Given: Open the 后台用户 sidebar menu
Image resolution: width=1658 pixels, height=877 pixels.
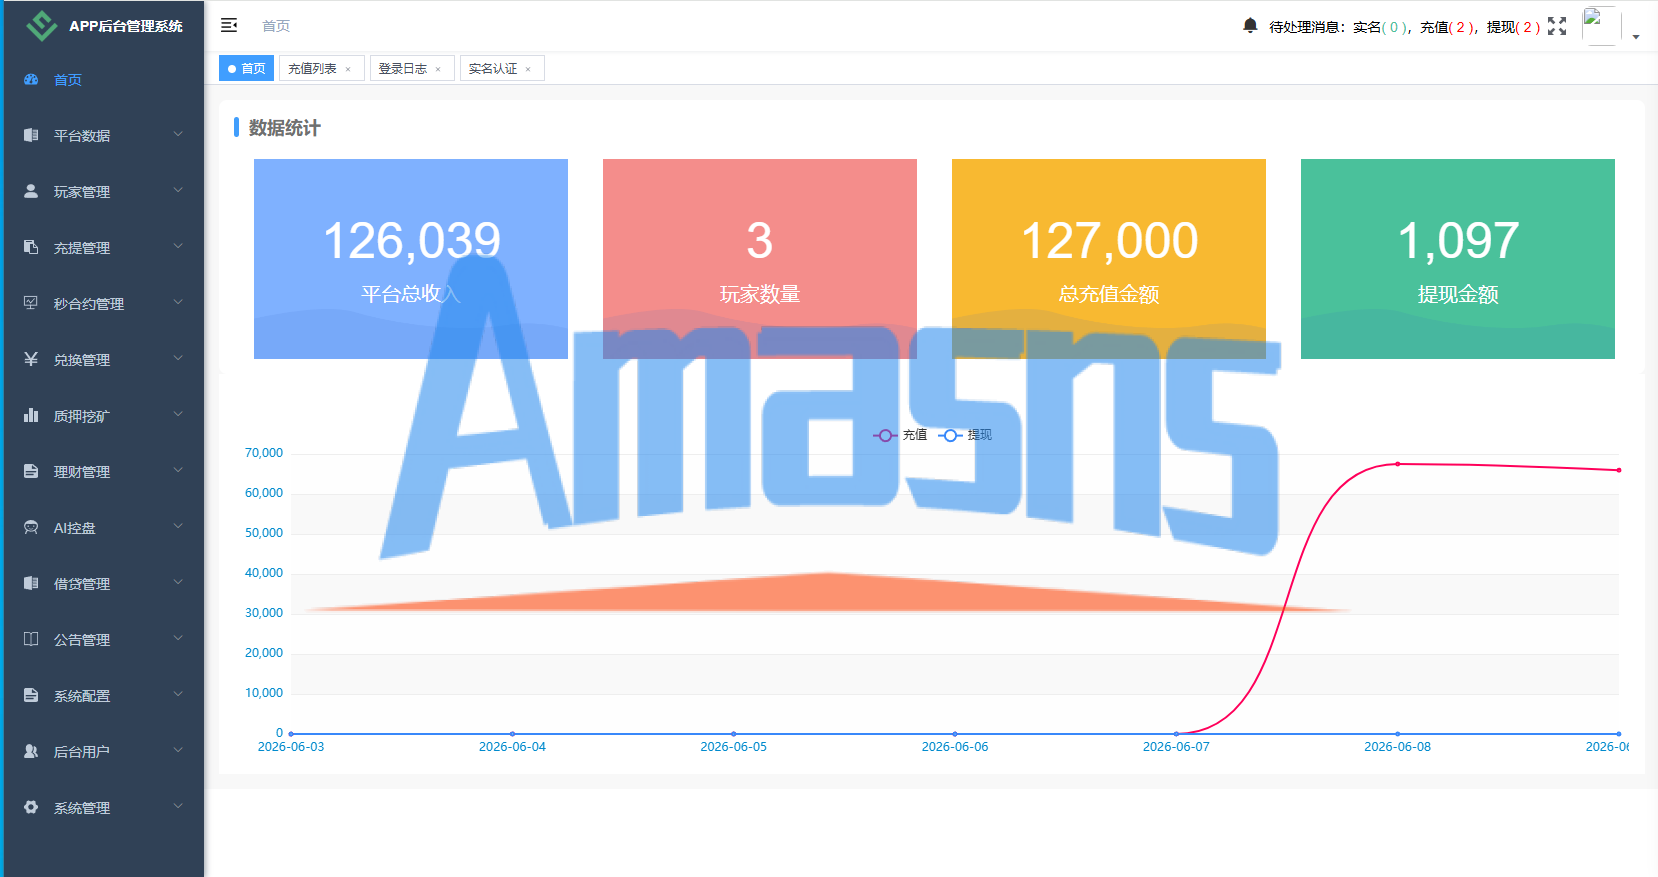Looking at the screenshot, I should tap(104, 751).
